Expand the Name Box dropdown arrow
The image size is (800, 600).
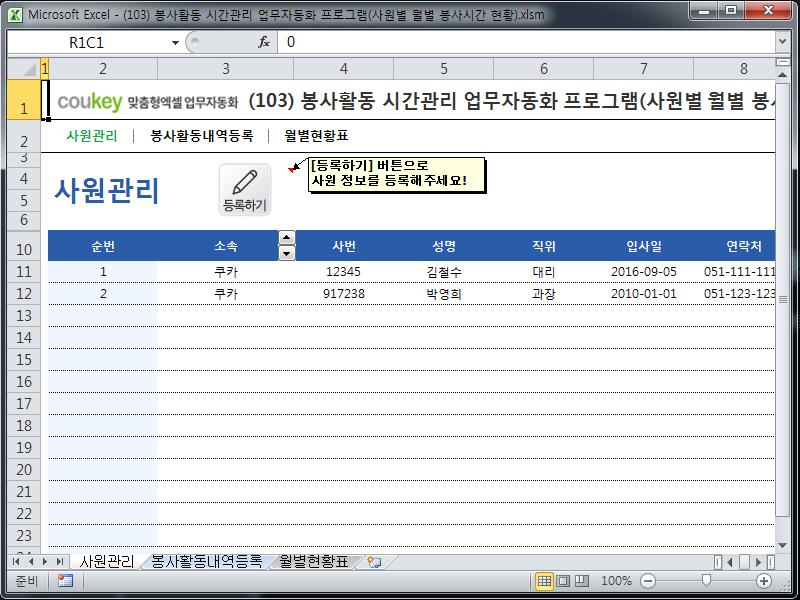tap(175, 43)
